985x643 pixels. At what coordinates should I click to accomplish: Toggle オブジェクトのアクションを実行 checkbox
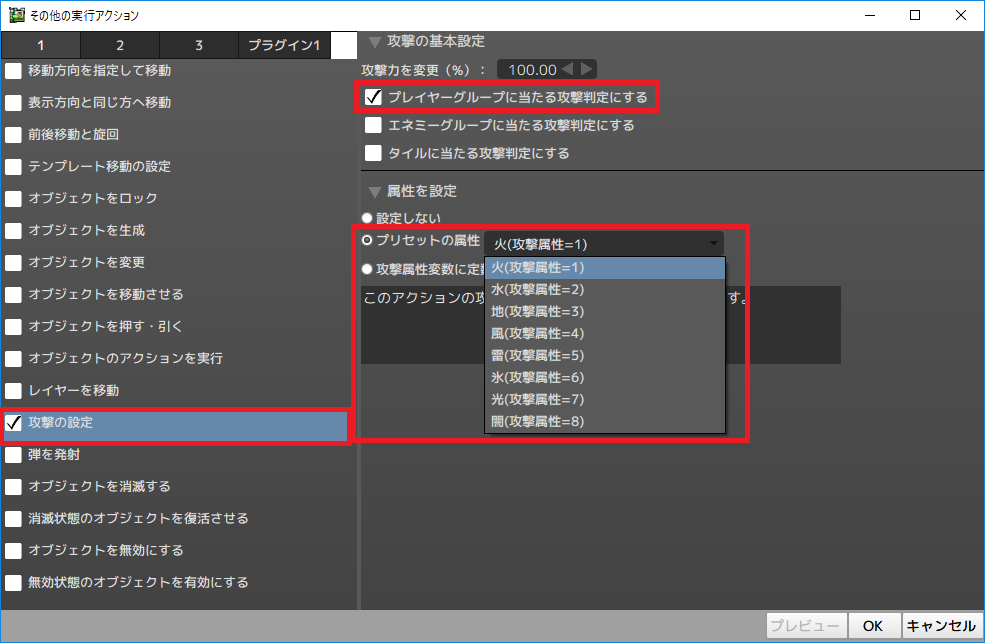pos(13,359)
